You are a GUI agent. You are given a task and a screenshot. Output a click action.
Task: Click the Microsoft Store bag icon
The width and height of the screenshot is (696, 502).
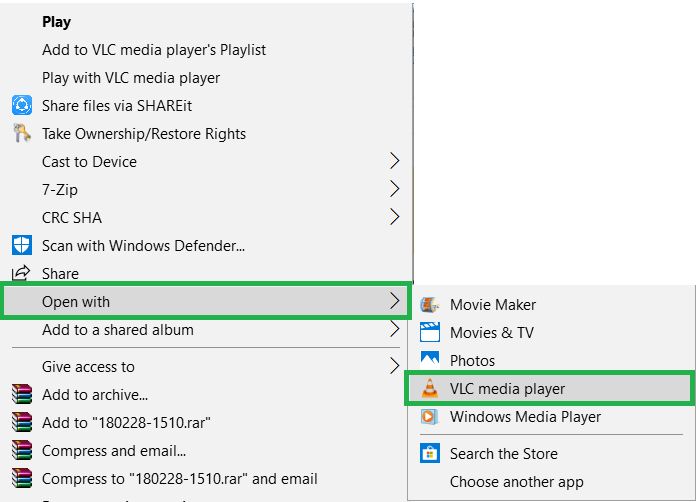(x=430, y=453)
